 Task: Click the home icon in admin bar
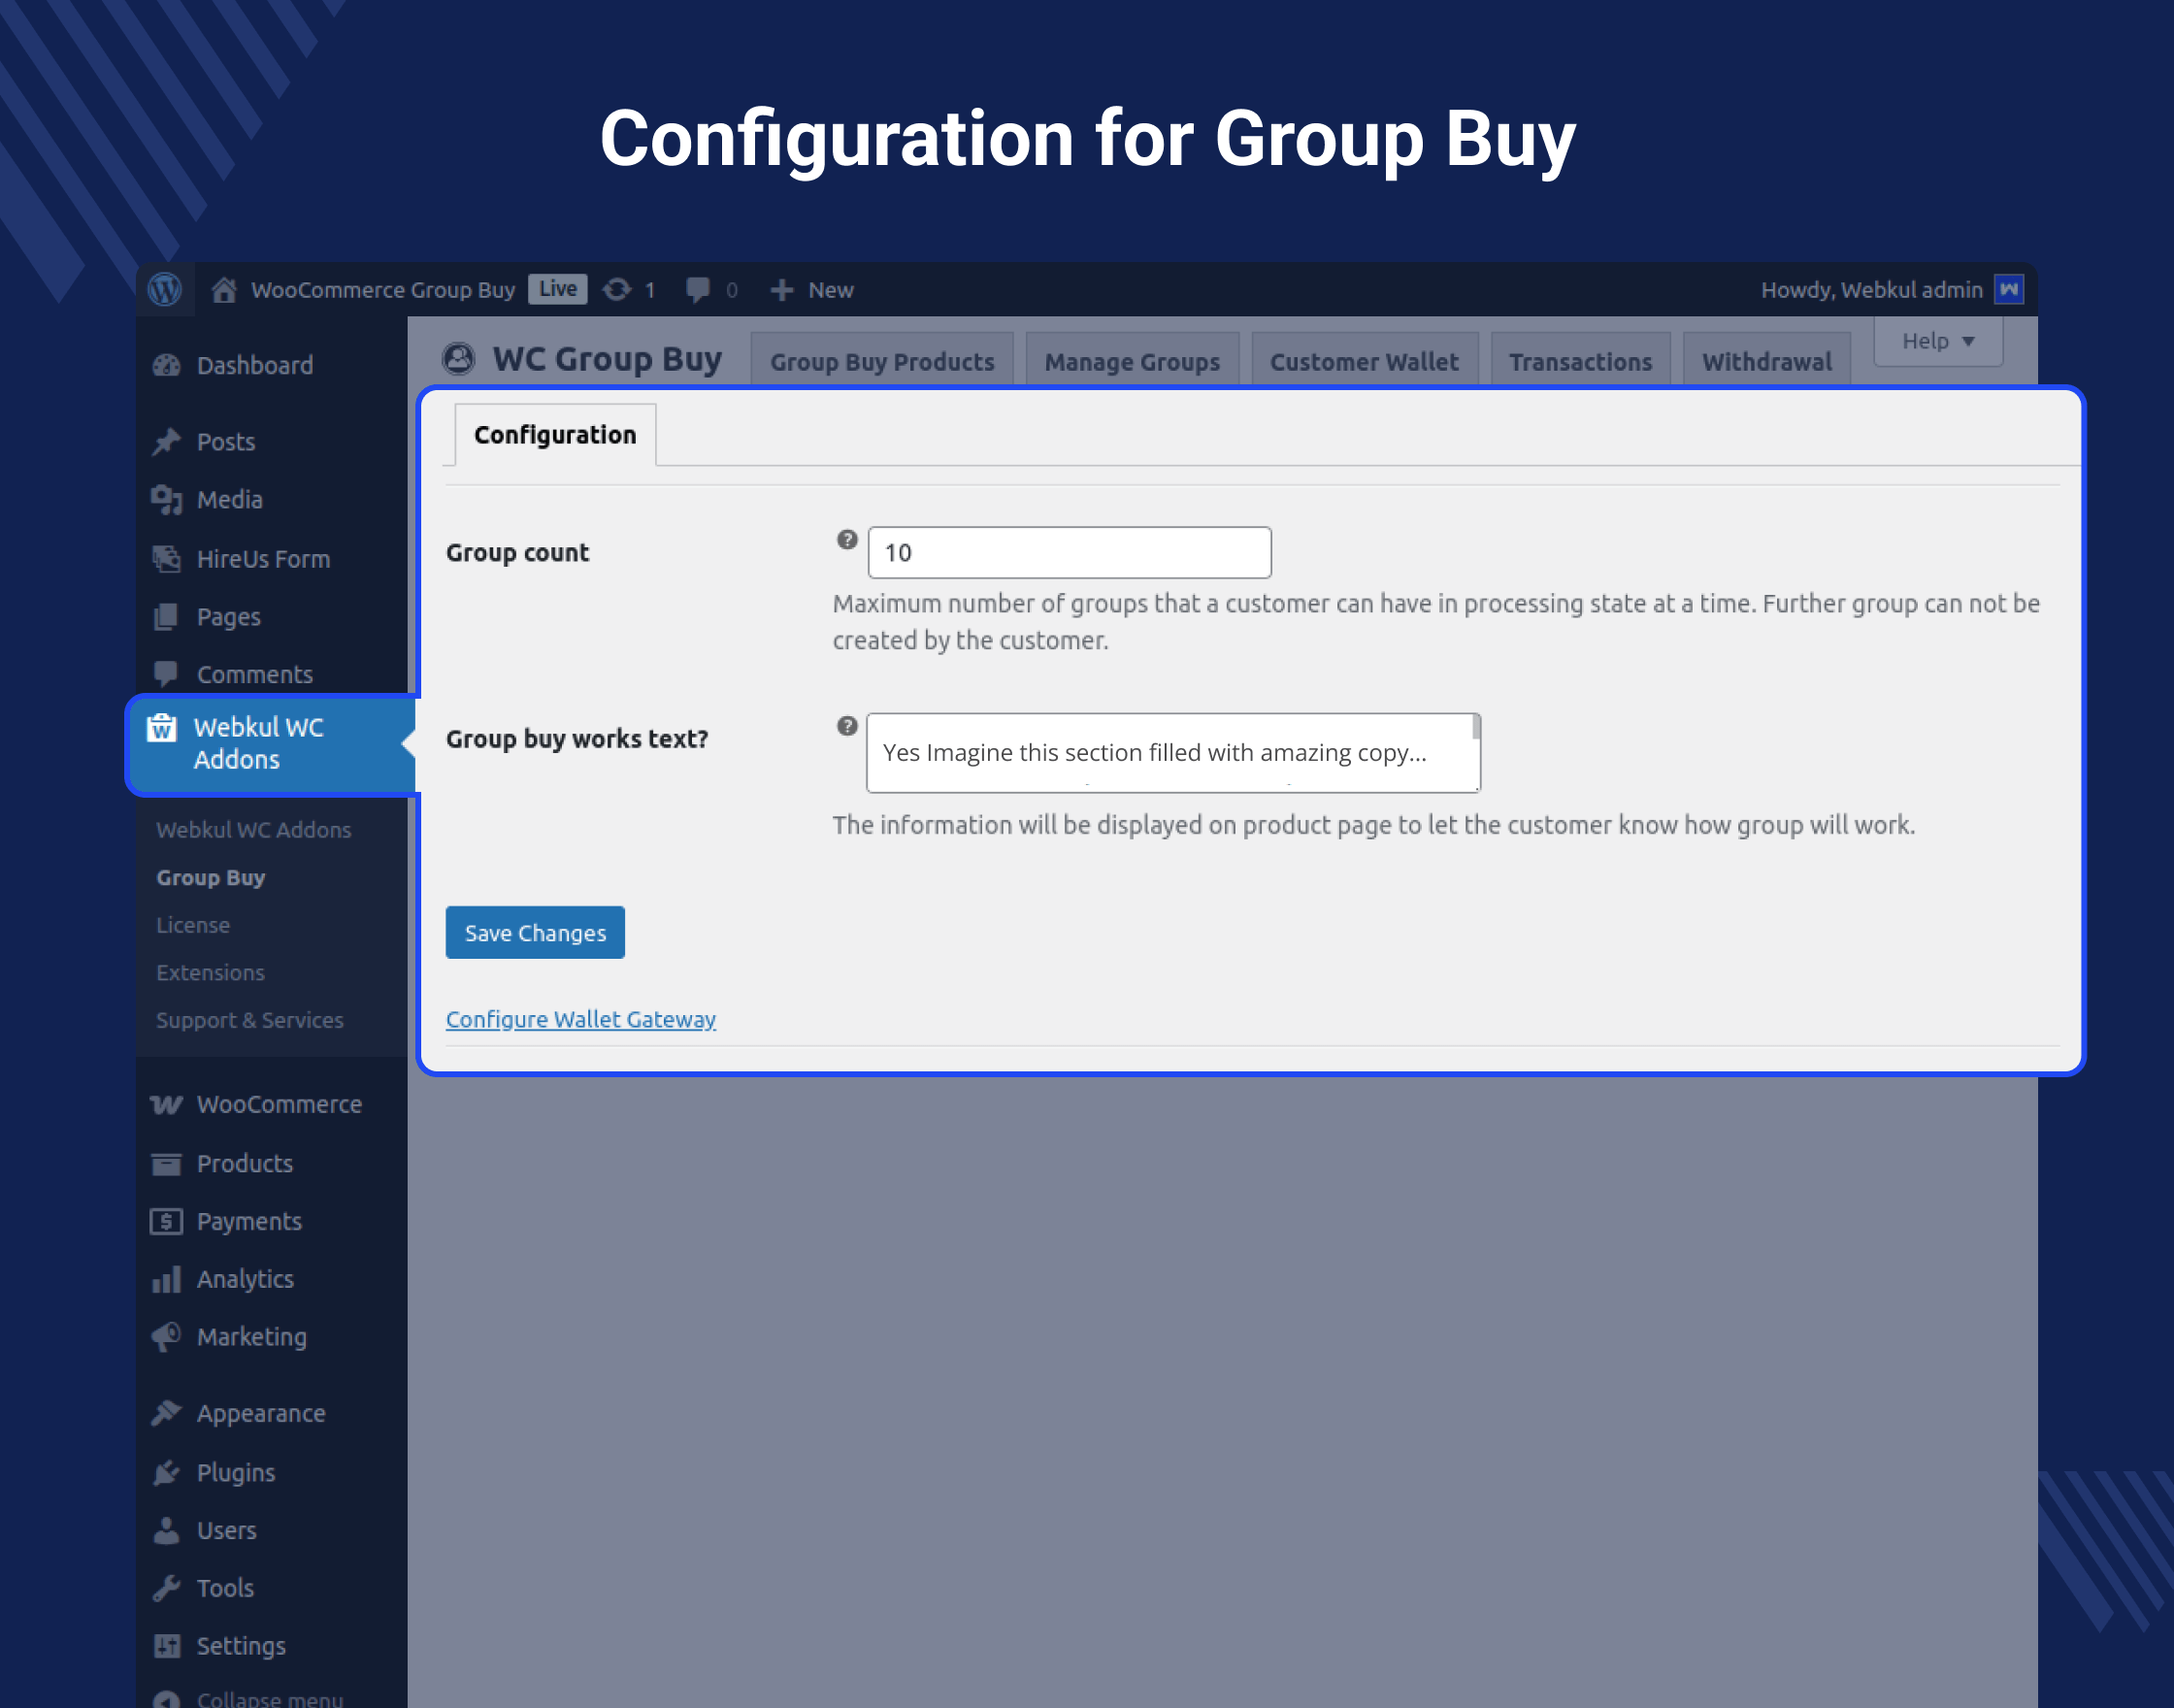224,290
